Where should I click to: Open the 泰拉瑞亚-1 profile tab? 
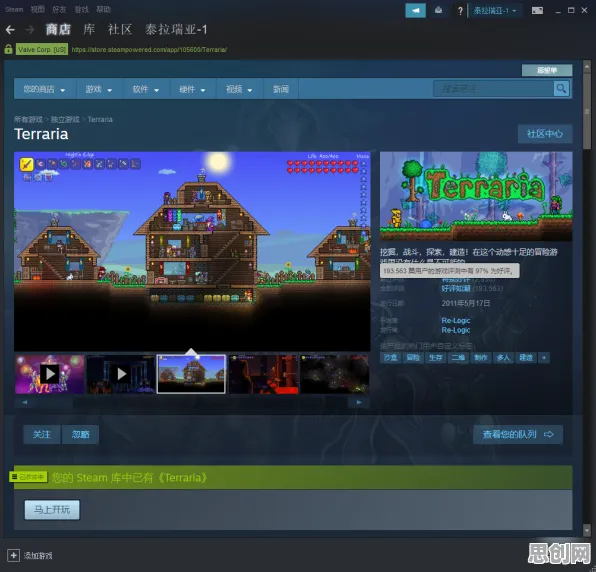(x=176, y=29)
